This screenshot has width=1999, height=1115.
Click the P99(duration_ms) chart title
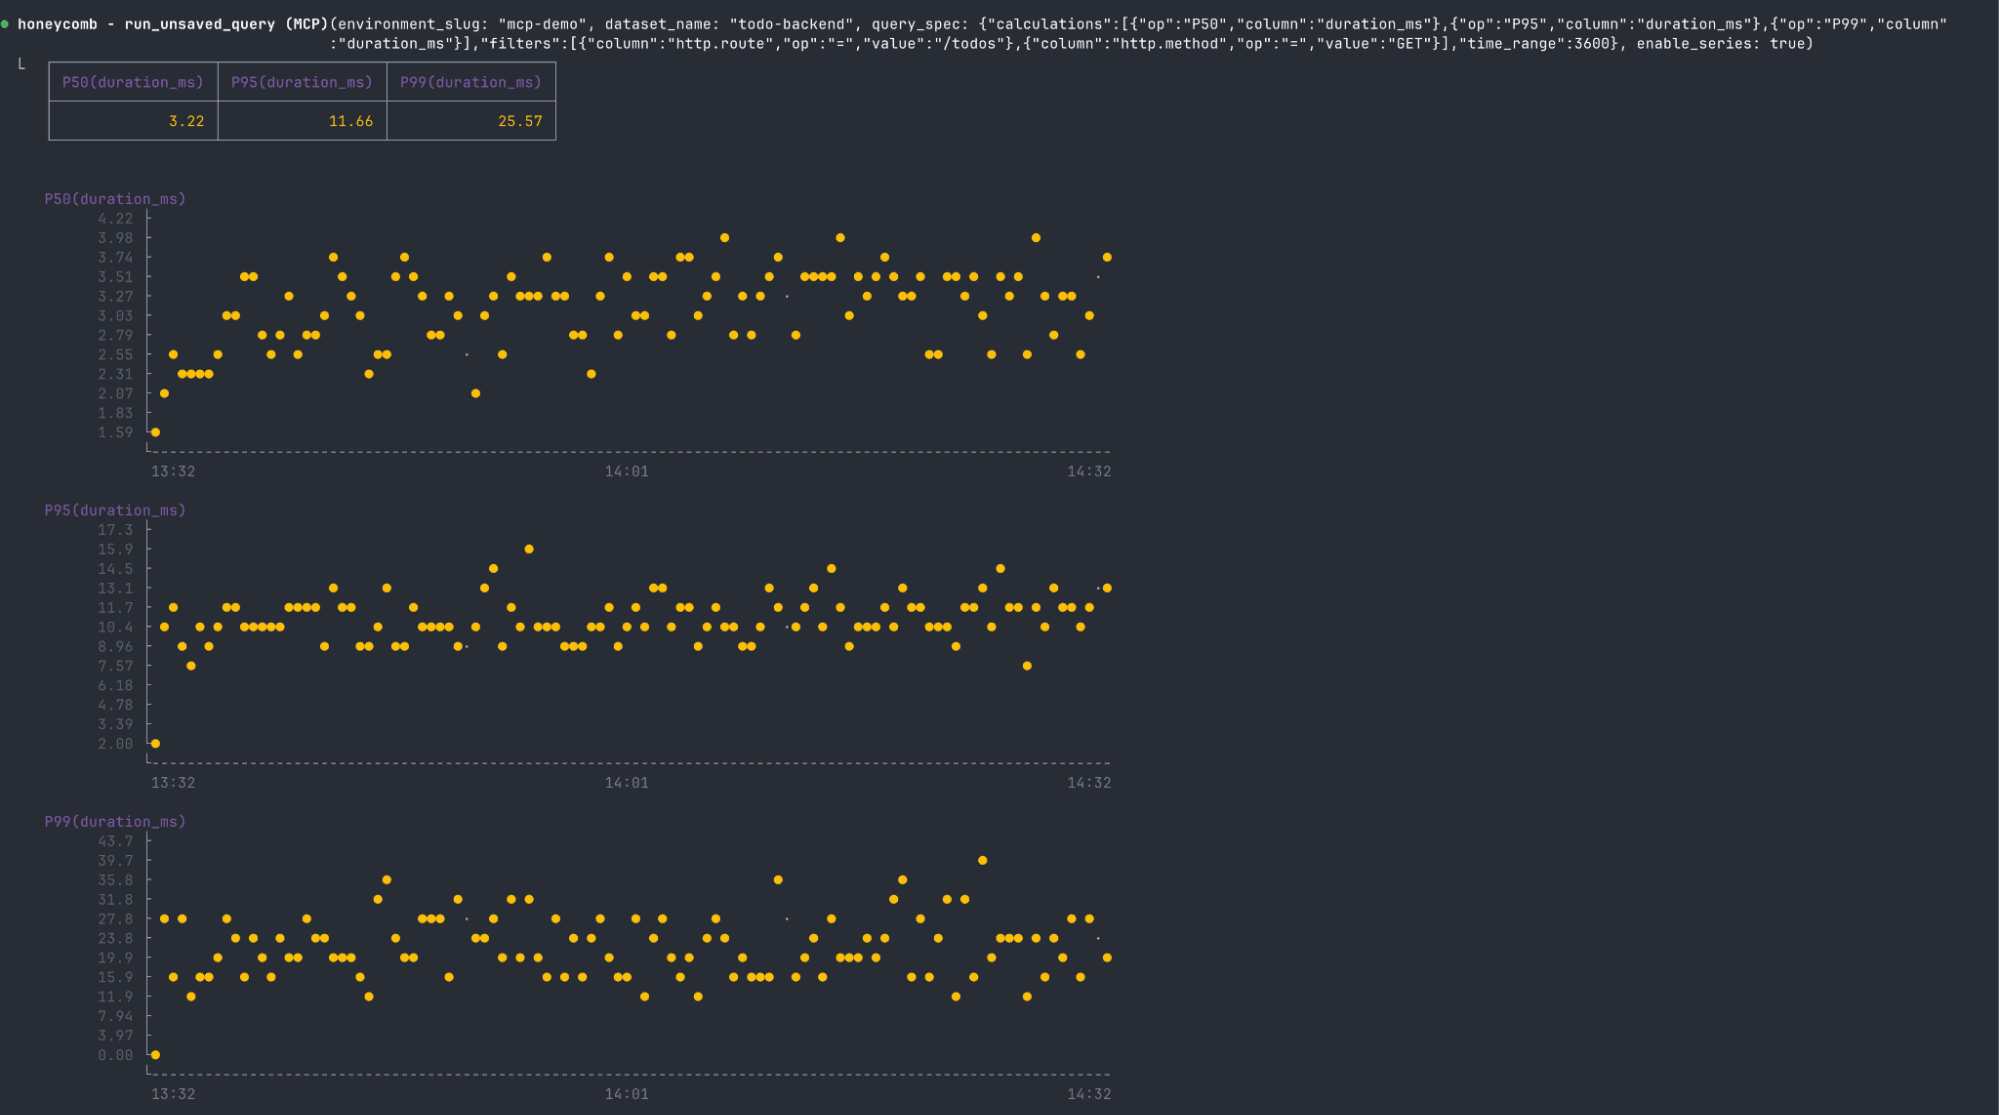click(x=115, y=822)
